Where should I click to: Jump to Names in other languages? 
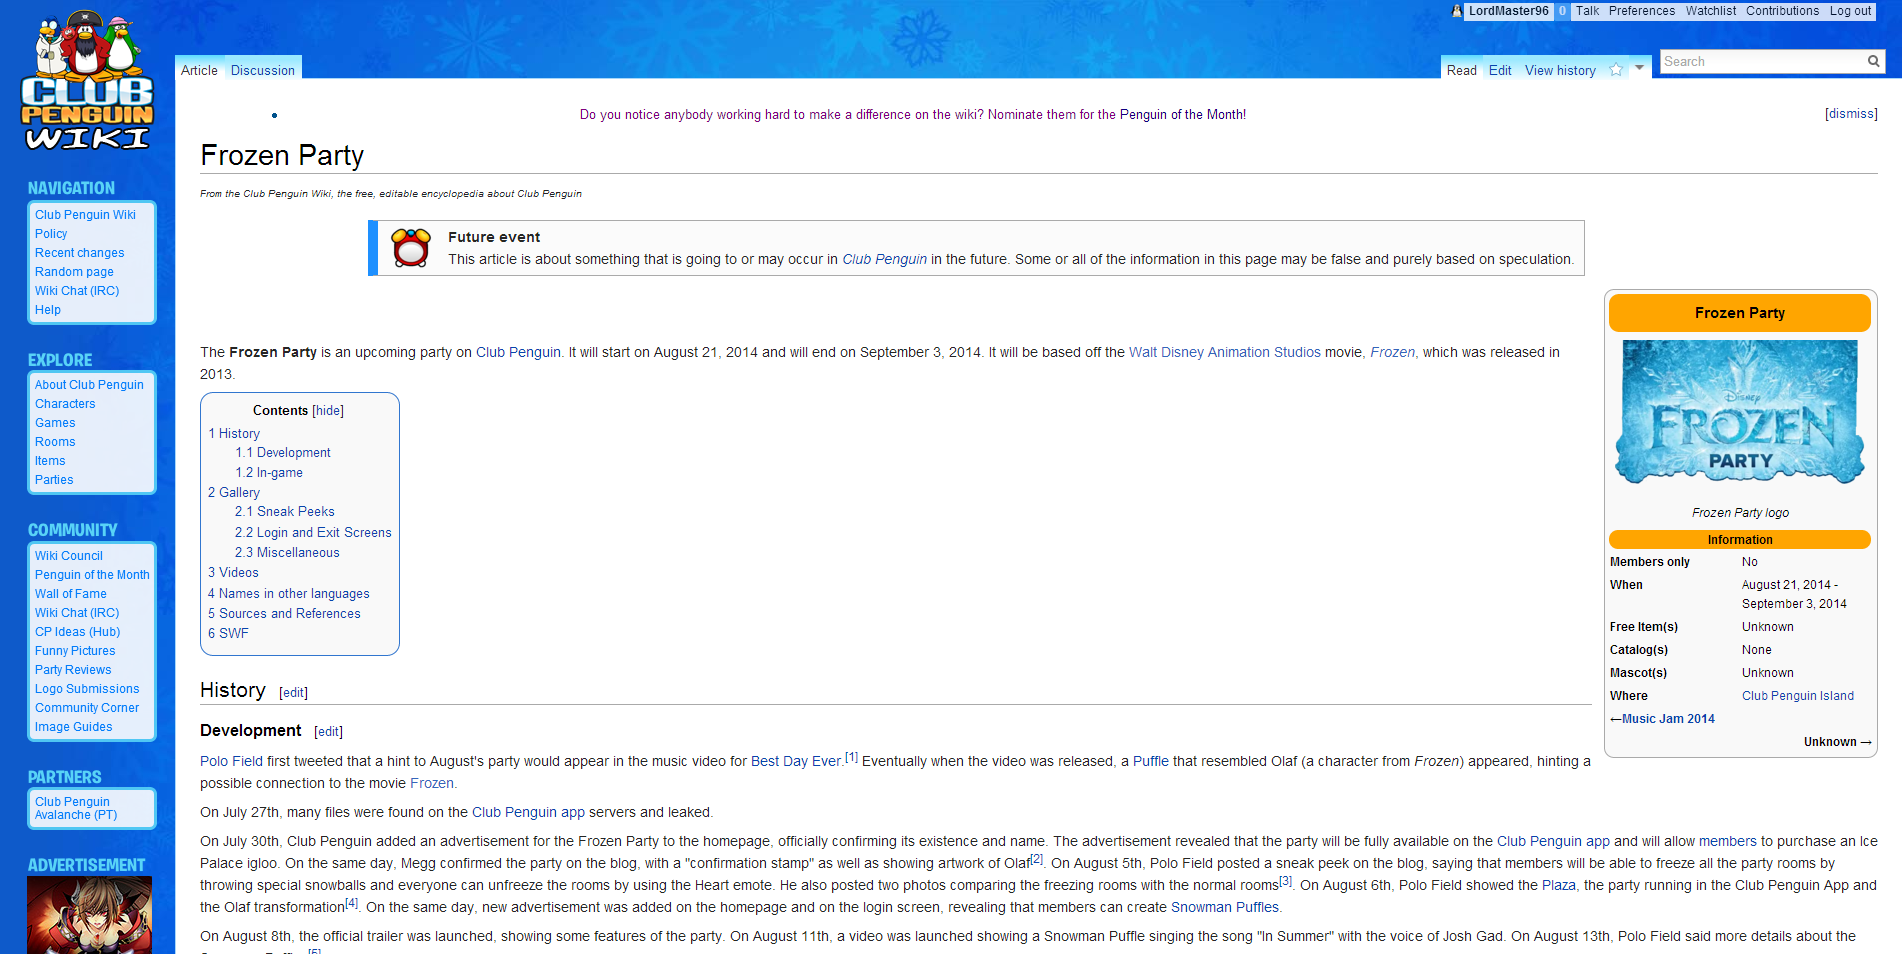pyautogui.click(x=289, y=594)
